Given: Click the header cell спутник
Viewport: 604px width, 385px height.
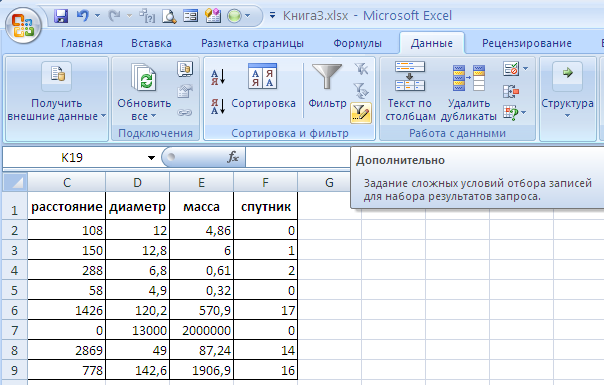Looking at the screenshot, I should (265, 206).
